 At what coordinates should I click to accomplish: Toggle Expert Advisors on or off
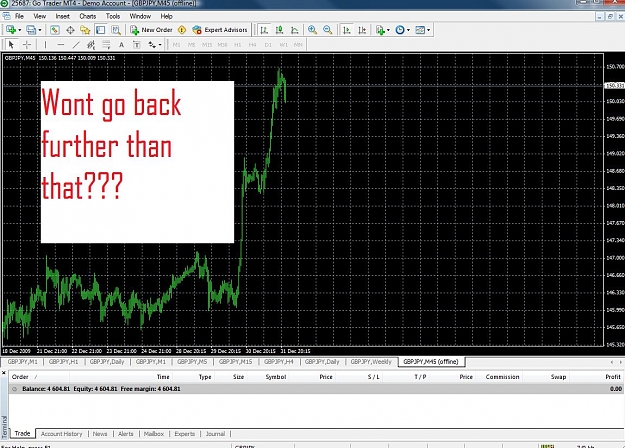tap(220, 30)
